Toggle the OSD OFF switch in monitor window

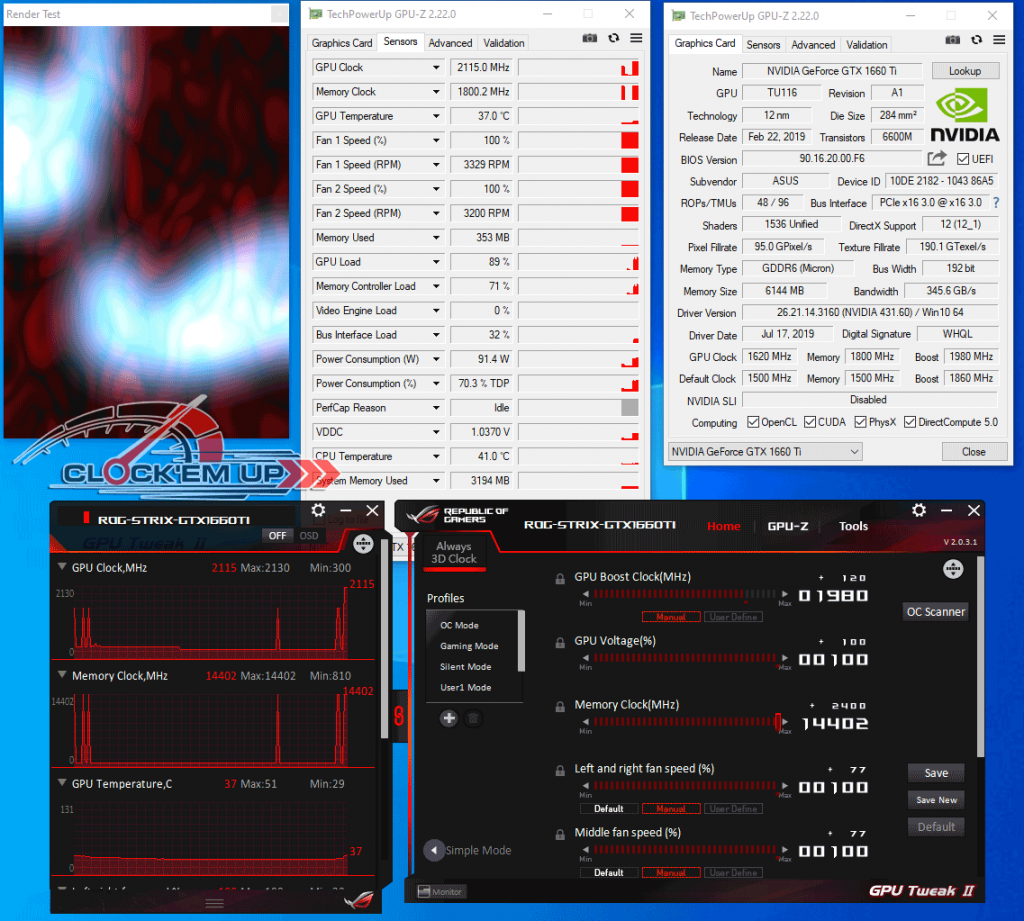pos(279,535)
